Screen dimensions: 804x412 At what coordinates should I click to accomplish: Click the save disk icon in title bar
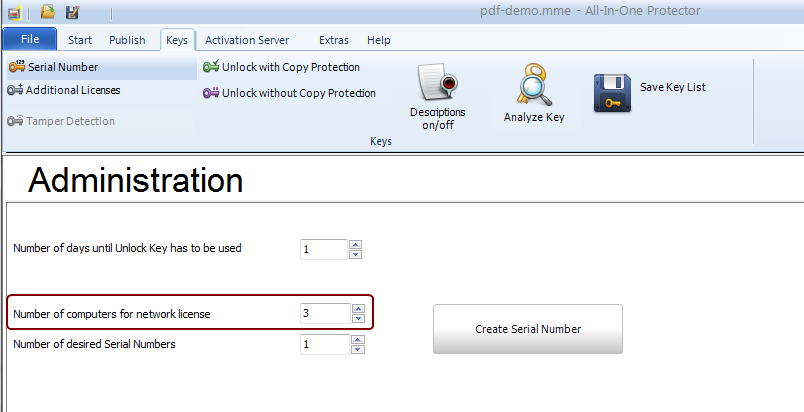coord(72,12)
